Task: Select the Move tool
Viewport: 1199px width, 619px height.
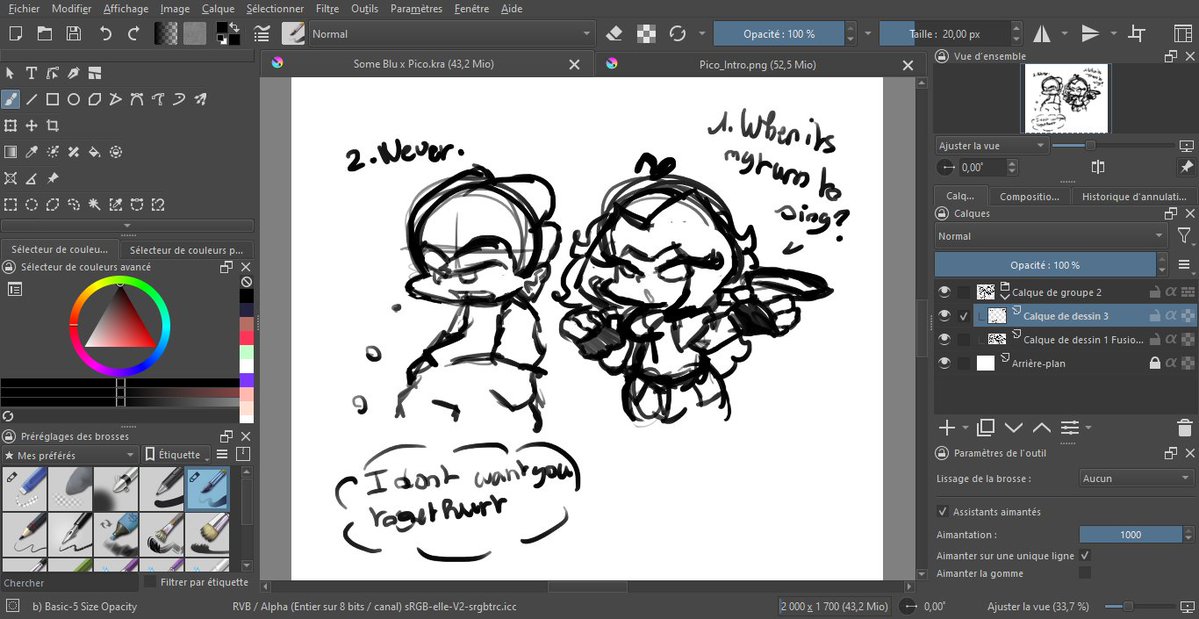Action: tap(31, 125)
